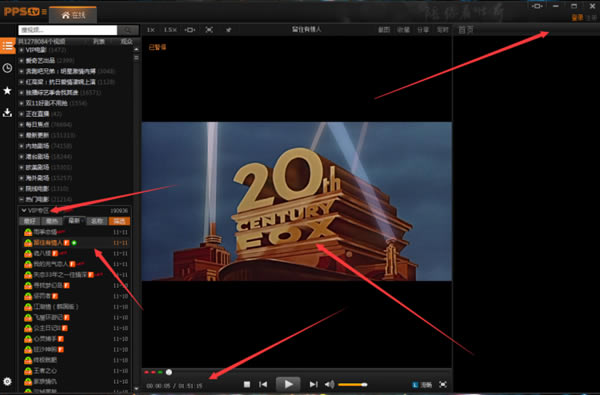Click the search magnifier button
Screen dimensions: 600x395
[x=128, y=30]
